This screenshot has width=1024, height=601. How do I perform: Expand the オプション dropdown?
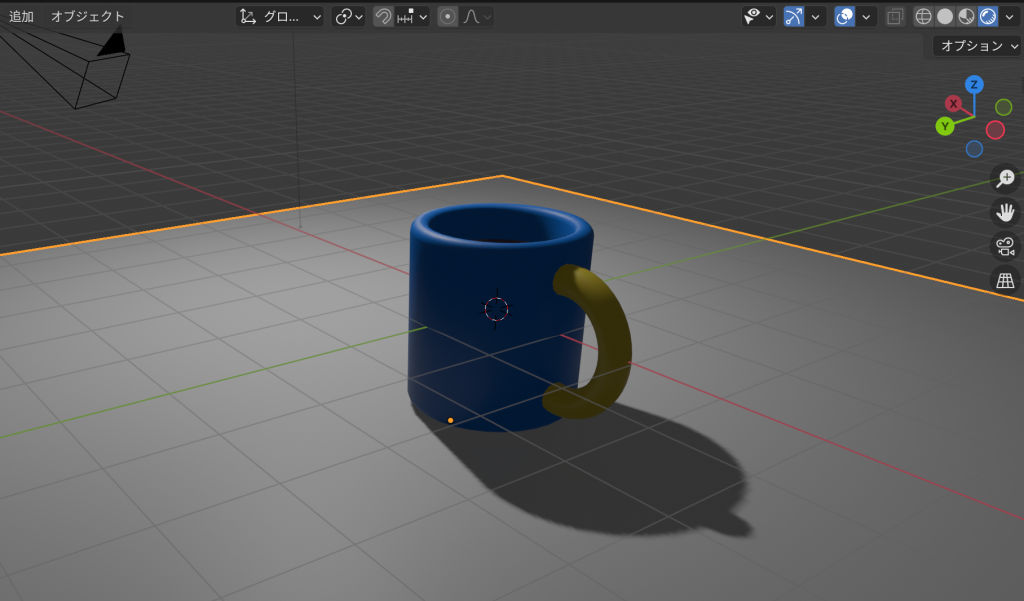977,45
